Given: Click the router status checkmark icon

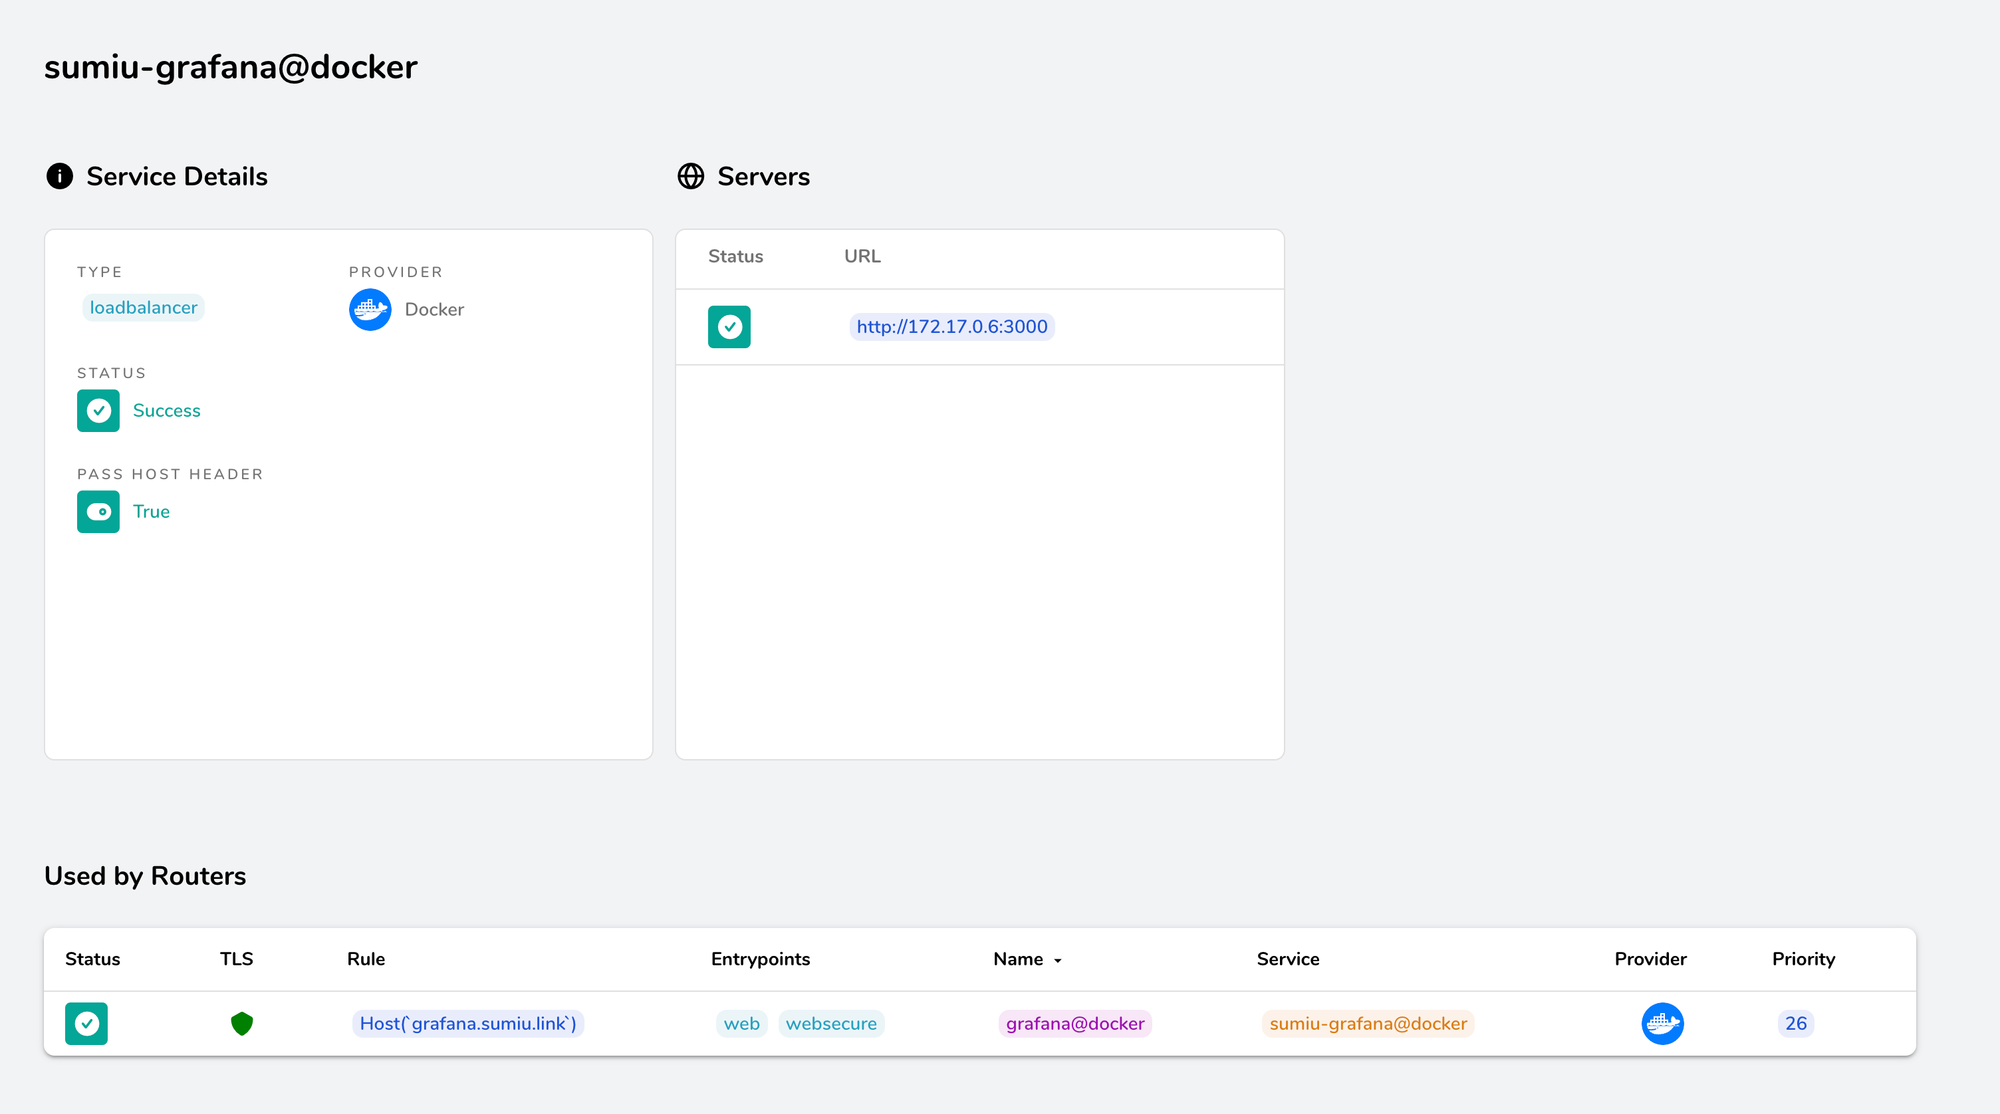Looking at the screenshot, I should tap(86, 1023).
